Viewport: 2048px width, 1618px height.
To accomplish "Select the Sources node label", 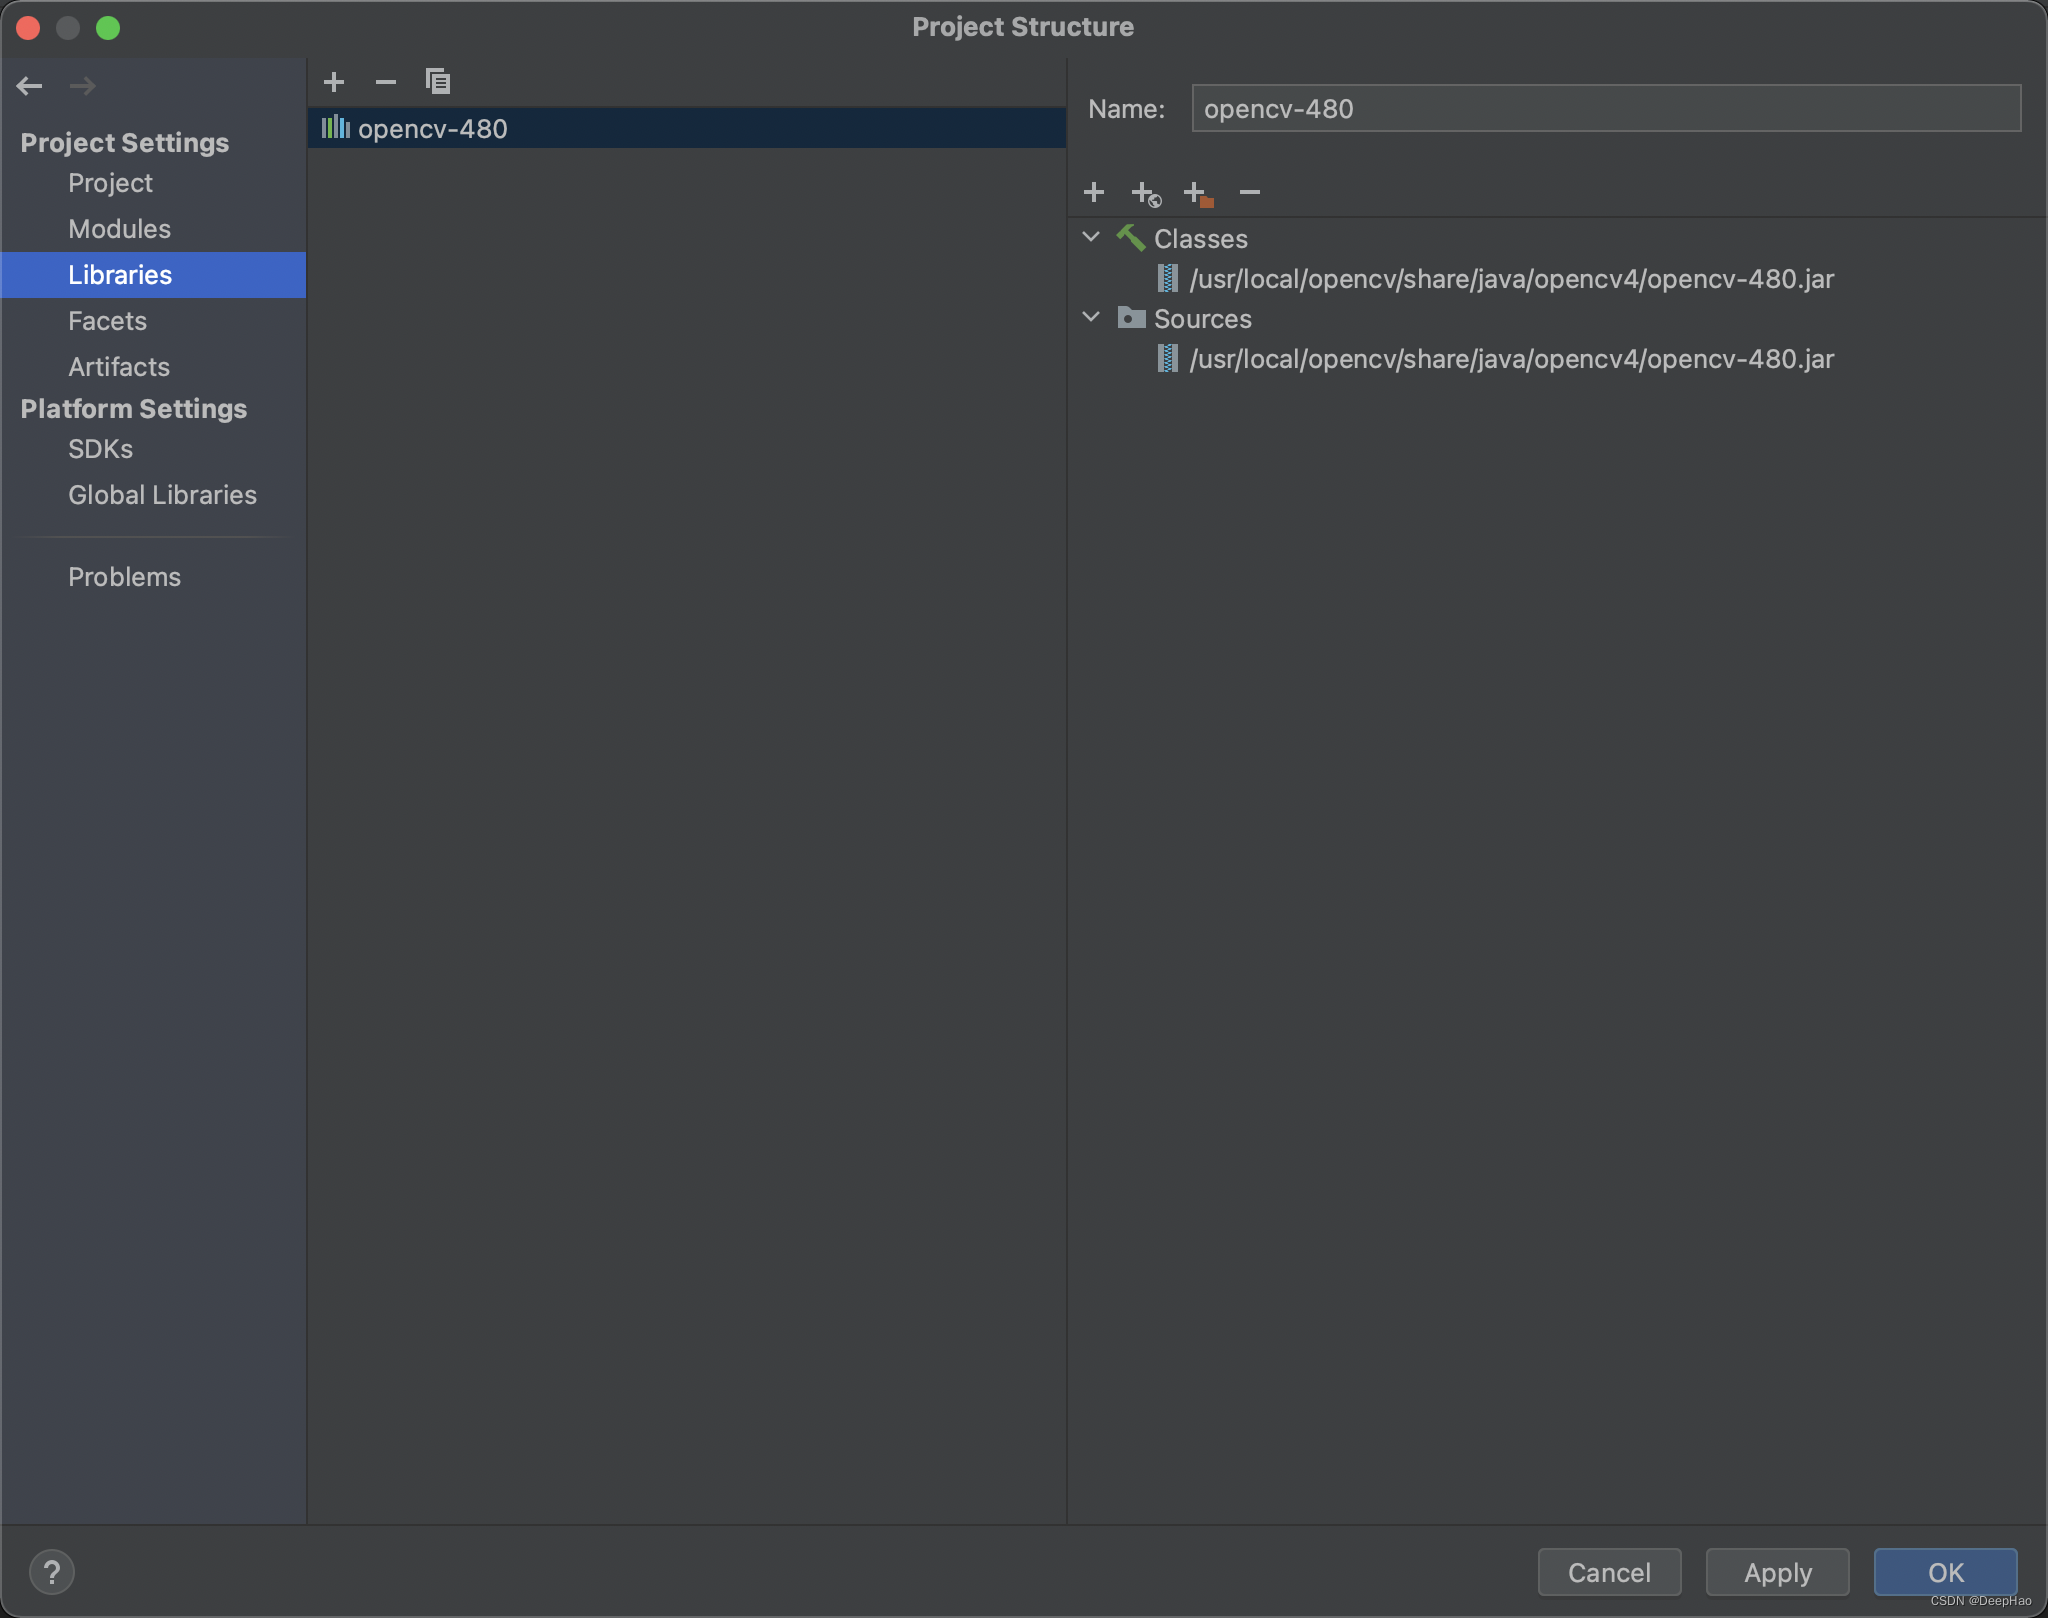I will [1203, 318].
